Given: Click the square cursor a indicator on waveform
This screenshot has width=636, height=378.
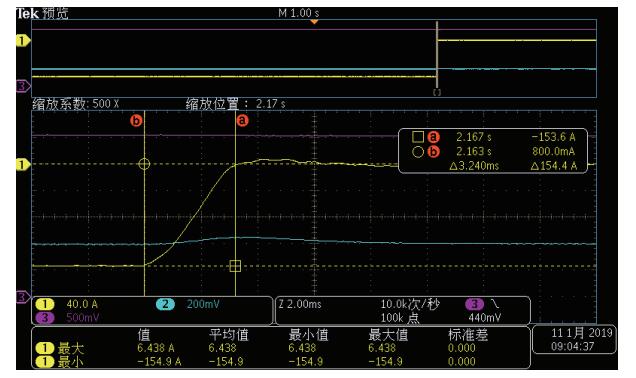Looking at the screenshot, I should [x=235, y=266].
